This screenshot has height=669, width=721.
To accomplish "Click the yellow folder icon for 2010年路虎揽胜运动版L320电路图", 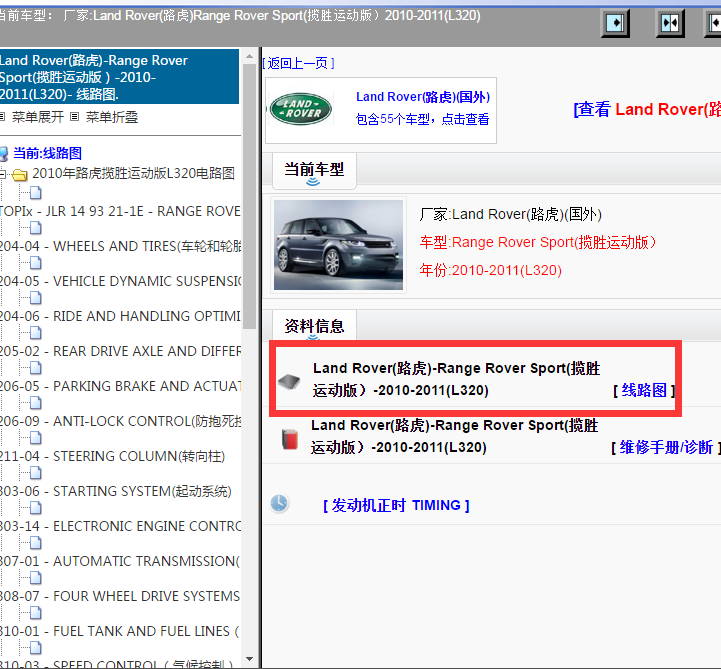I will coord(19,175).
